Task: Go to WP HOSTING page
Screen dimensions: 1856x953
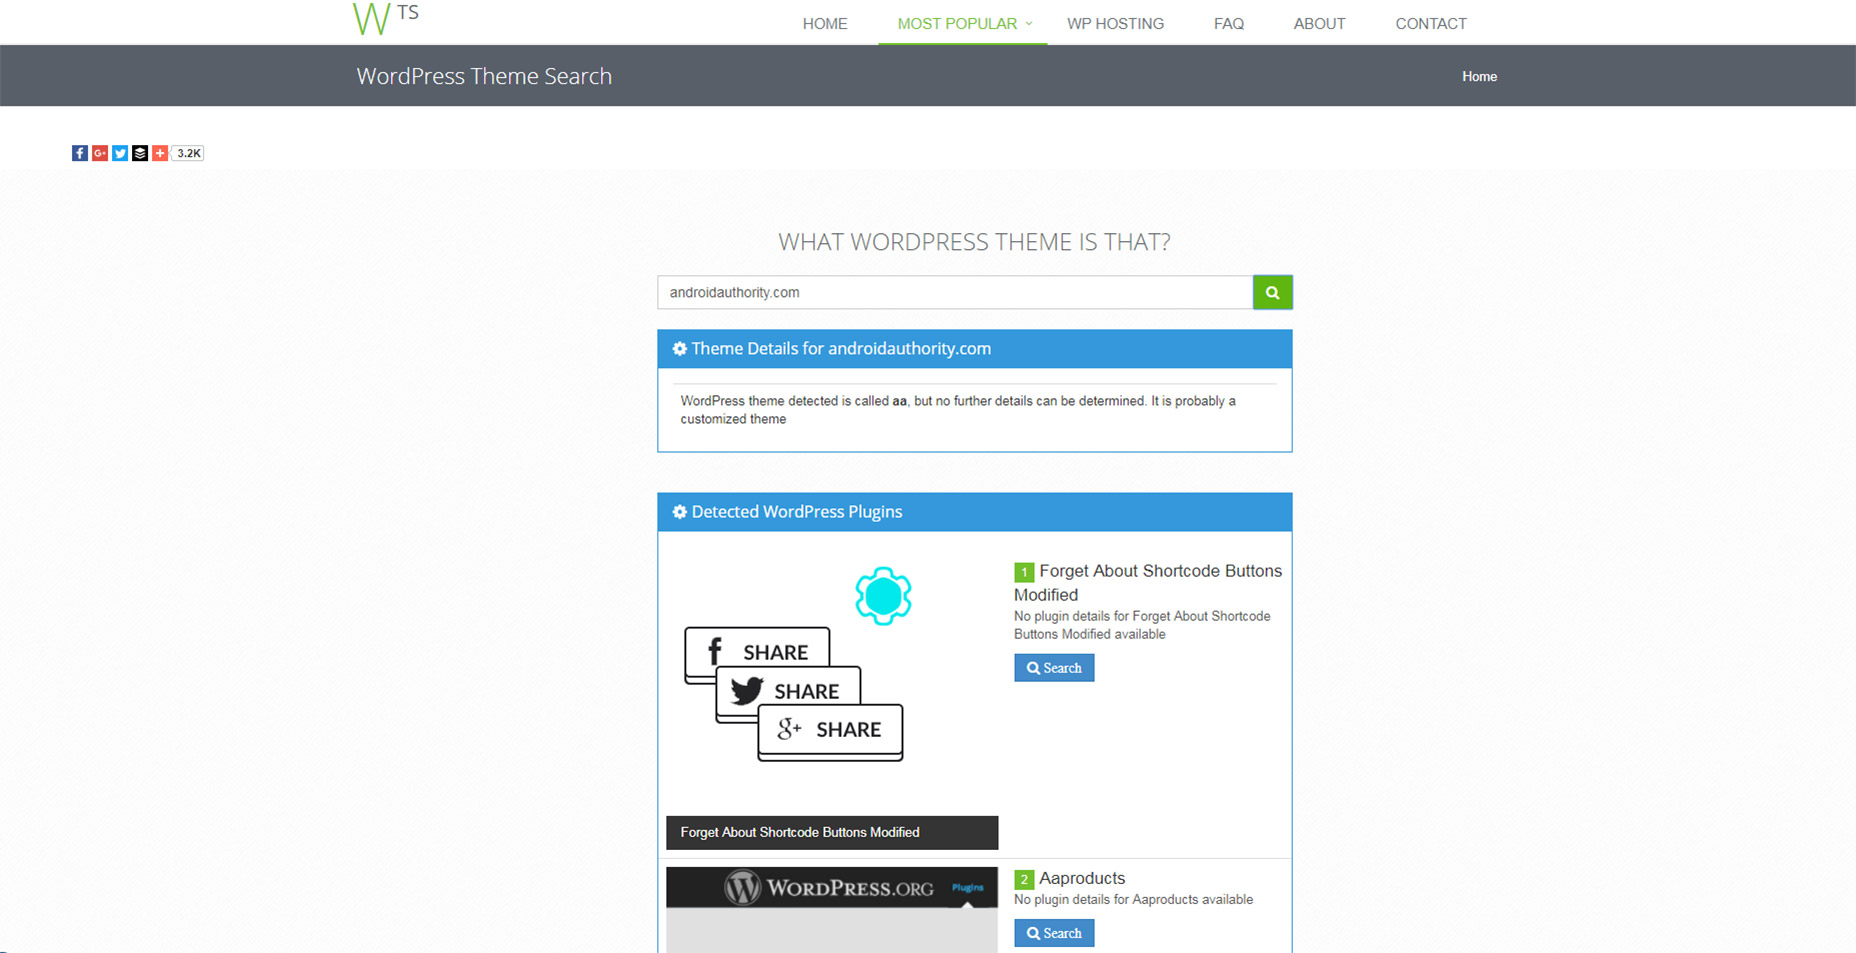Action: [1115, 24]
